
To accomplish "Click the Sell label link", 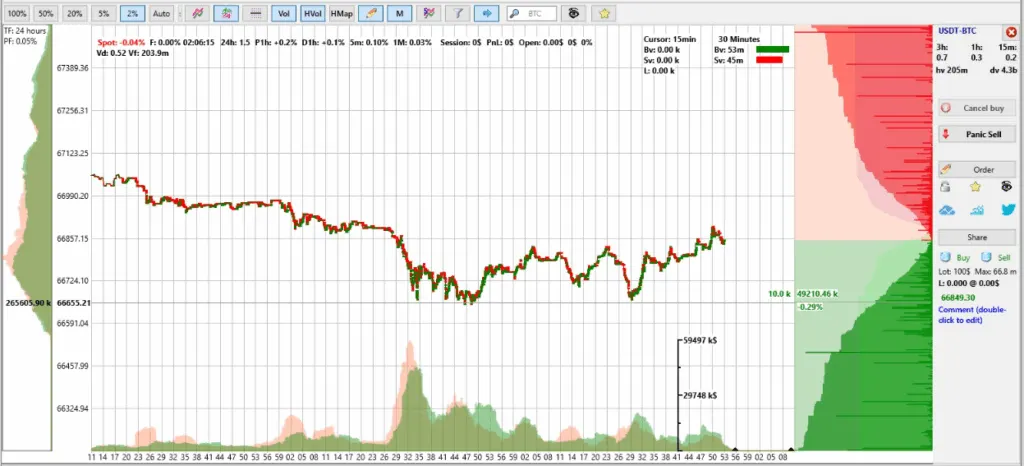I will click(x=1004, y=258).
